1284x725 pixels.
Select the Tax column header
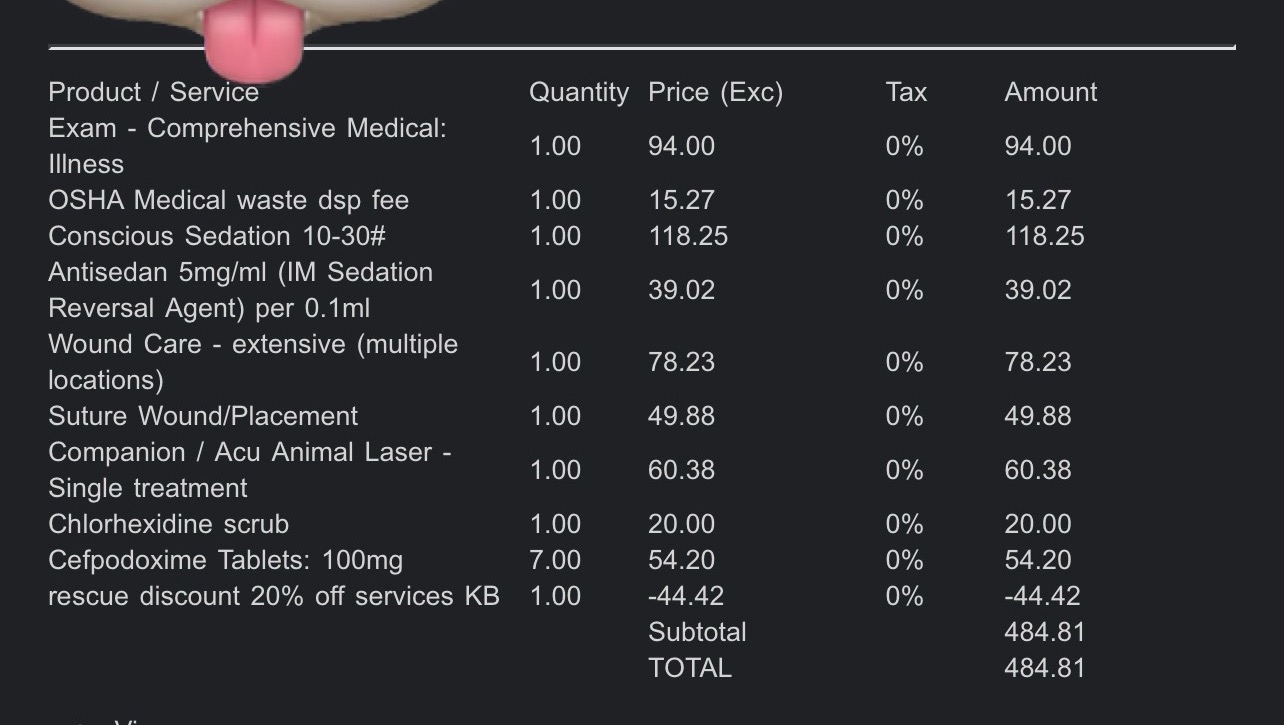906,92
